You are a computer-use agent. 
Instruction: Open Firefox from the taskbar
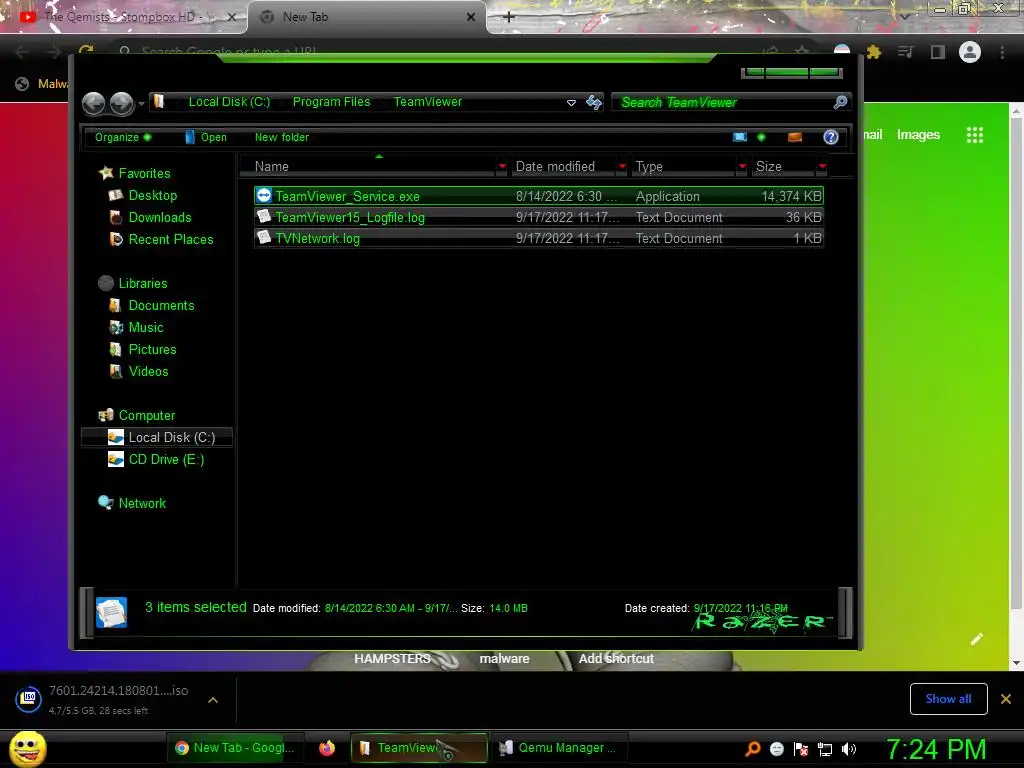(x=327, y=748)
